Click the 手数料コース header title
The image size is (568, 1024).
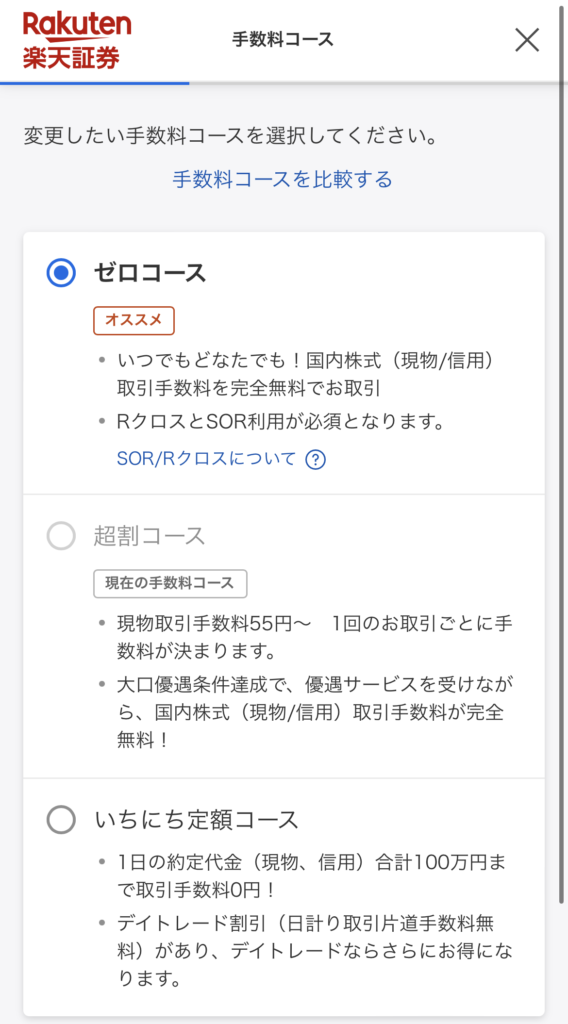pos(283,40)
